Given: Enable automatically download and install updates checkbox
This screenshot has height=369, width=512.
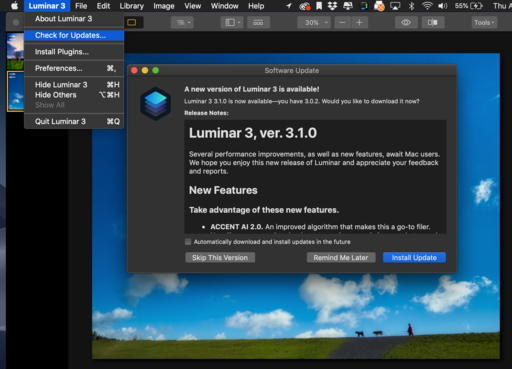Looking at the screenshot, I should (188, 242).
